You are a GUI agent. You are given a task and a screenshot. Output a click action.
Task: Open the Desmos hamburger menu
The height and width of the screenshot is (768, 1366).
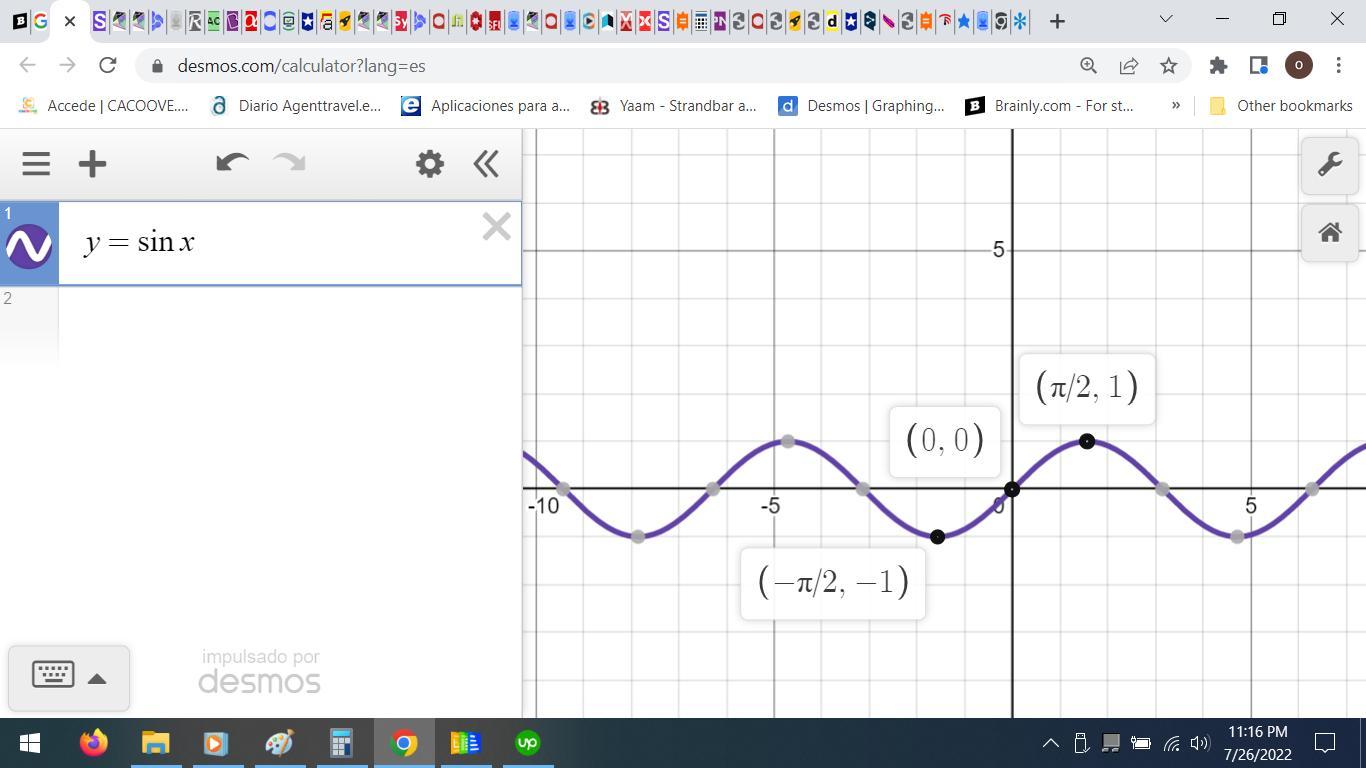[36, 164]
